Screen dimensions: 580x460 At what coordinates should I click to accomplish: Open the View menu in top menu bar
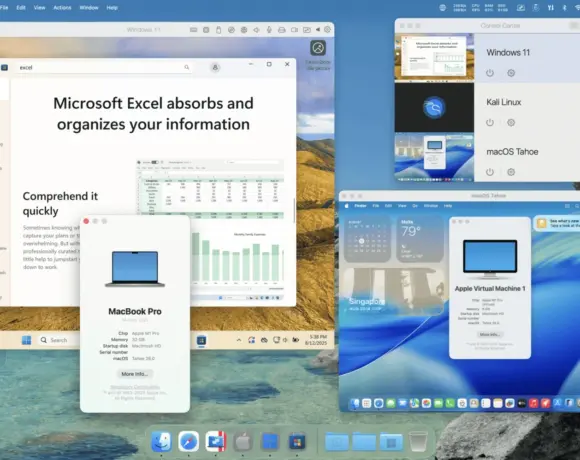[40, 7]
